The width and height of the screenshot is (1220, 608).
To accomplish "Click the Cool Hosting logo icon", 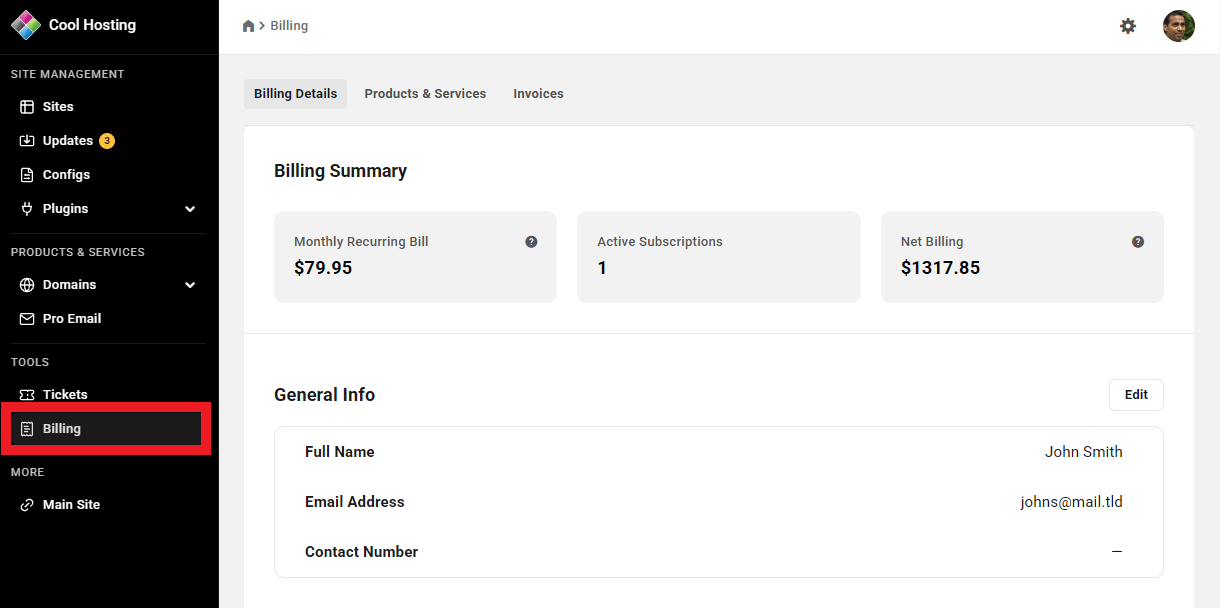I will 26,25.
